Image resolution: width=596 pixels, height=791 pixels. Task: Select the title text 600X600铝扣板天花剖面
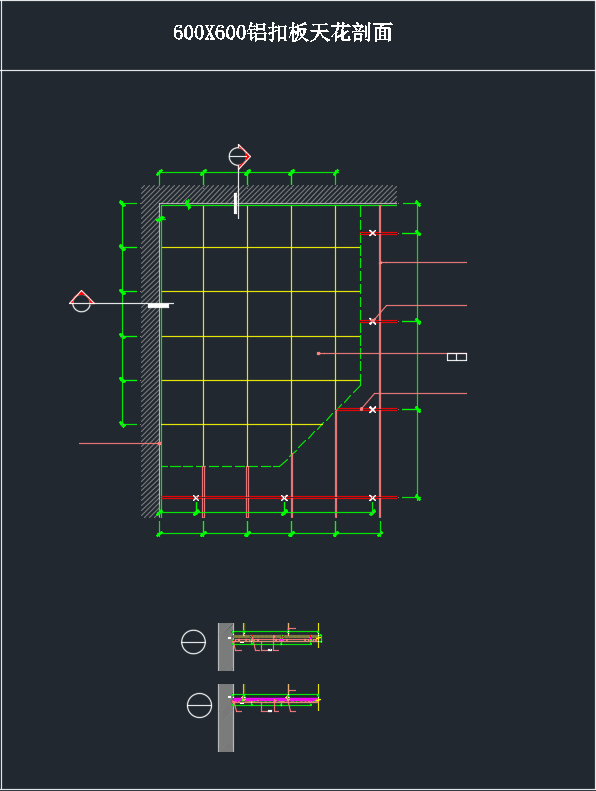pos(283,33)
